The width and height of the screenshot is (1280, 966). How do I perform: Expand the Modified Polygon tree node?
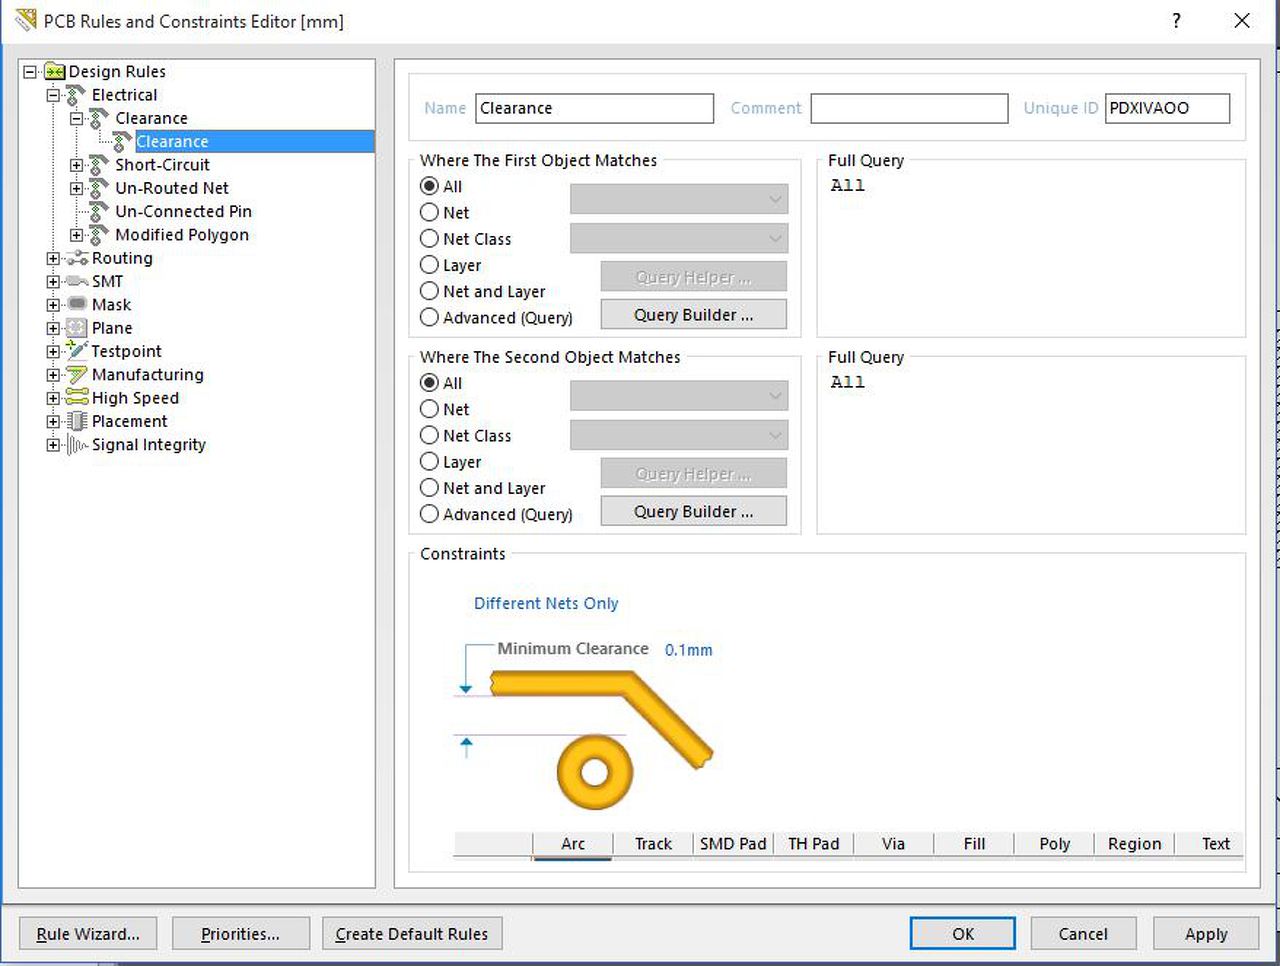click(x=76, y=235)
